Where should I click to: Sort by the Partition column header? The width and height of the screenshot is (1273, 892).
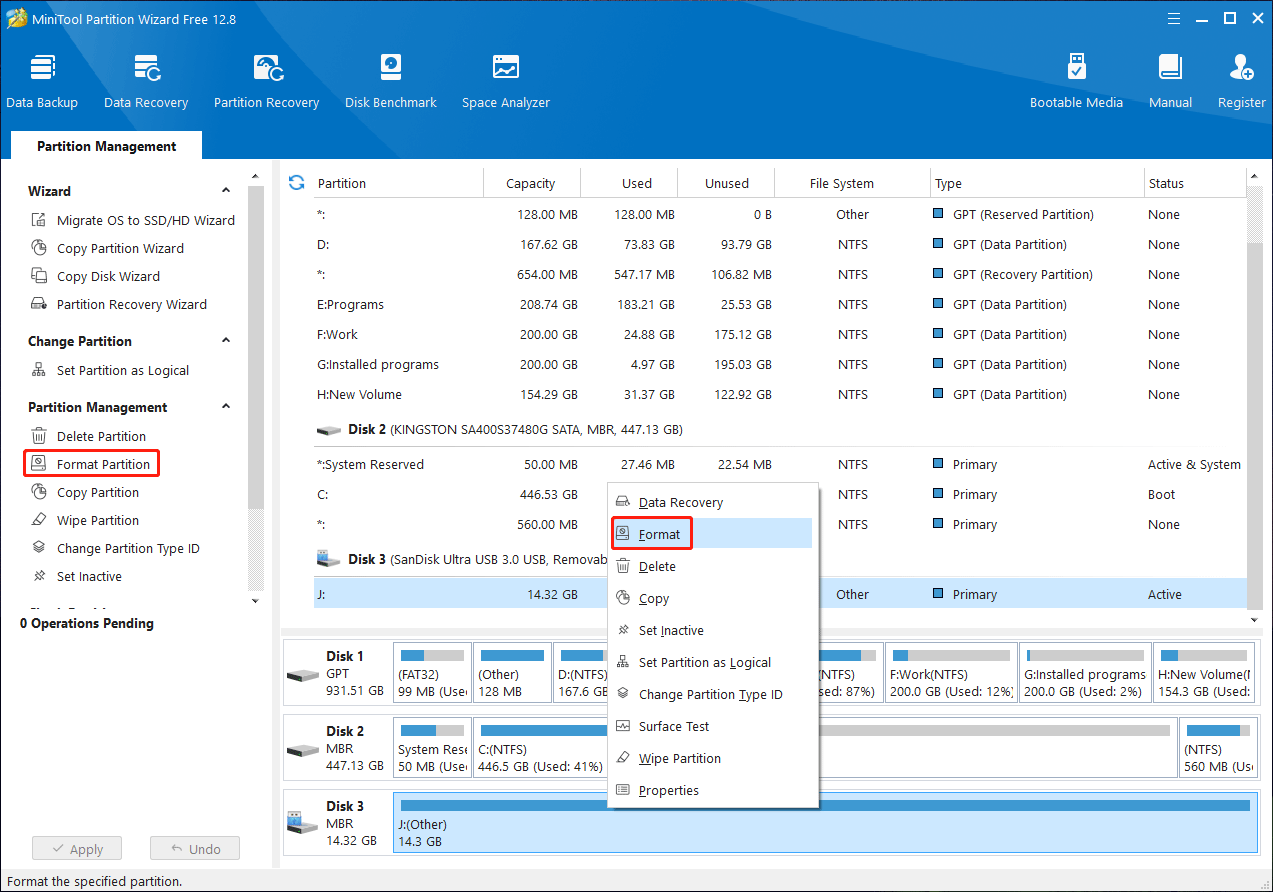point(398,183)
